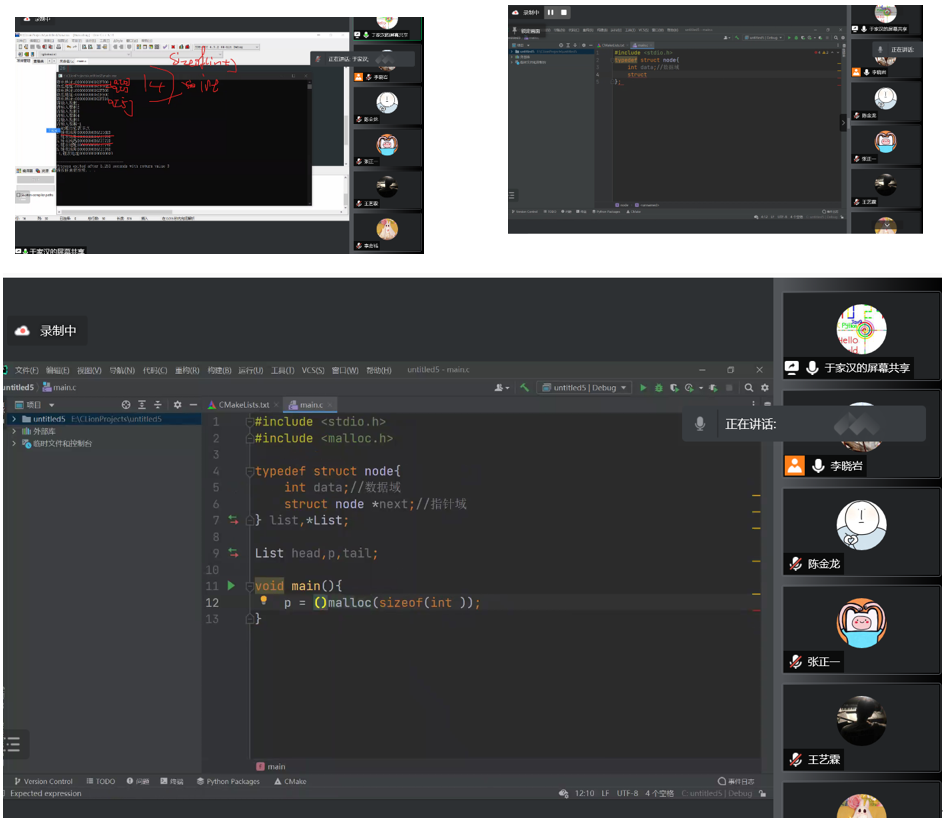This screenshot has height=822, width=943.
Task: Open the Python Packages tool window
Action: coord(228,781)
